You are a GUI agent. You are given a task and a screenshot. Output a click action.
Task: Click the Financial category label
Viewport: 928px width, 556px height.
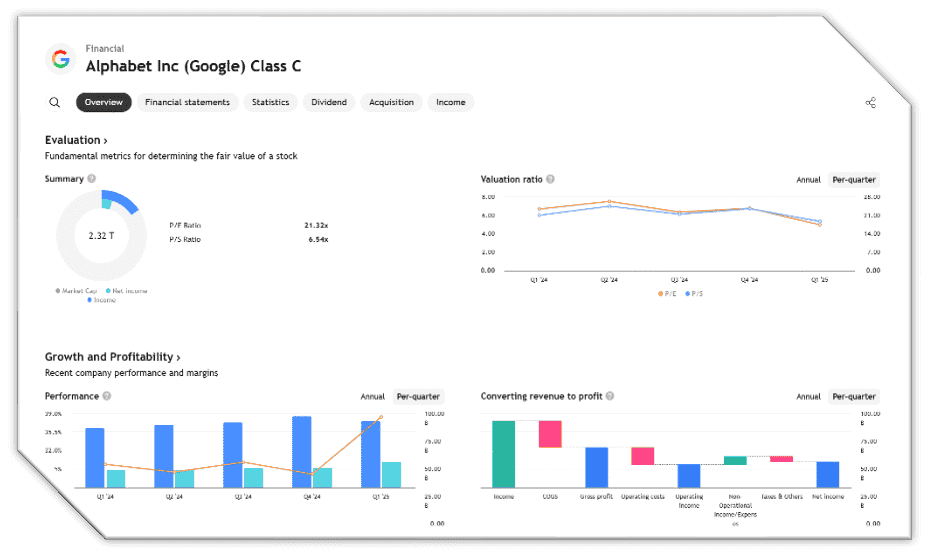point(105,49)
